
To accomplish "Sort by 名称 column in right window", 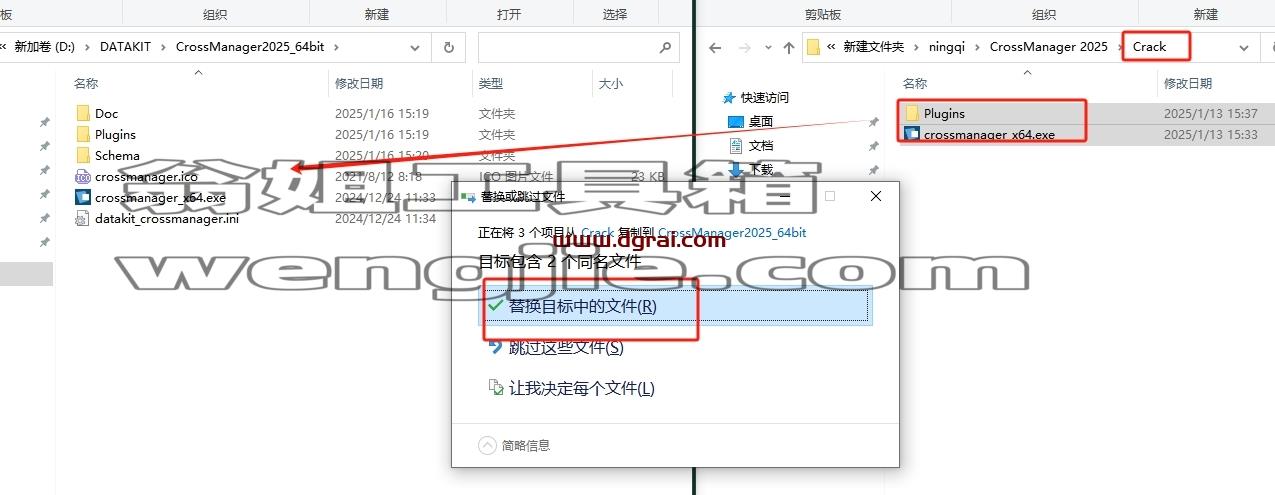I will click(915, 84).
